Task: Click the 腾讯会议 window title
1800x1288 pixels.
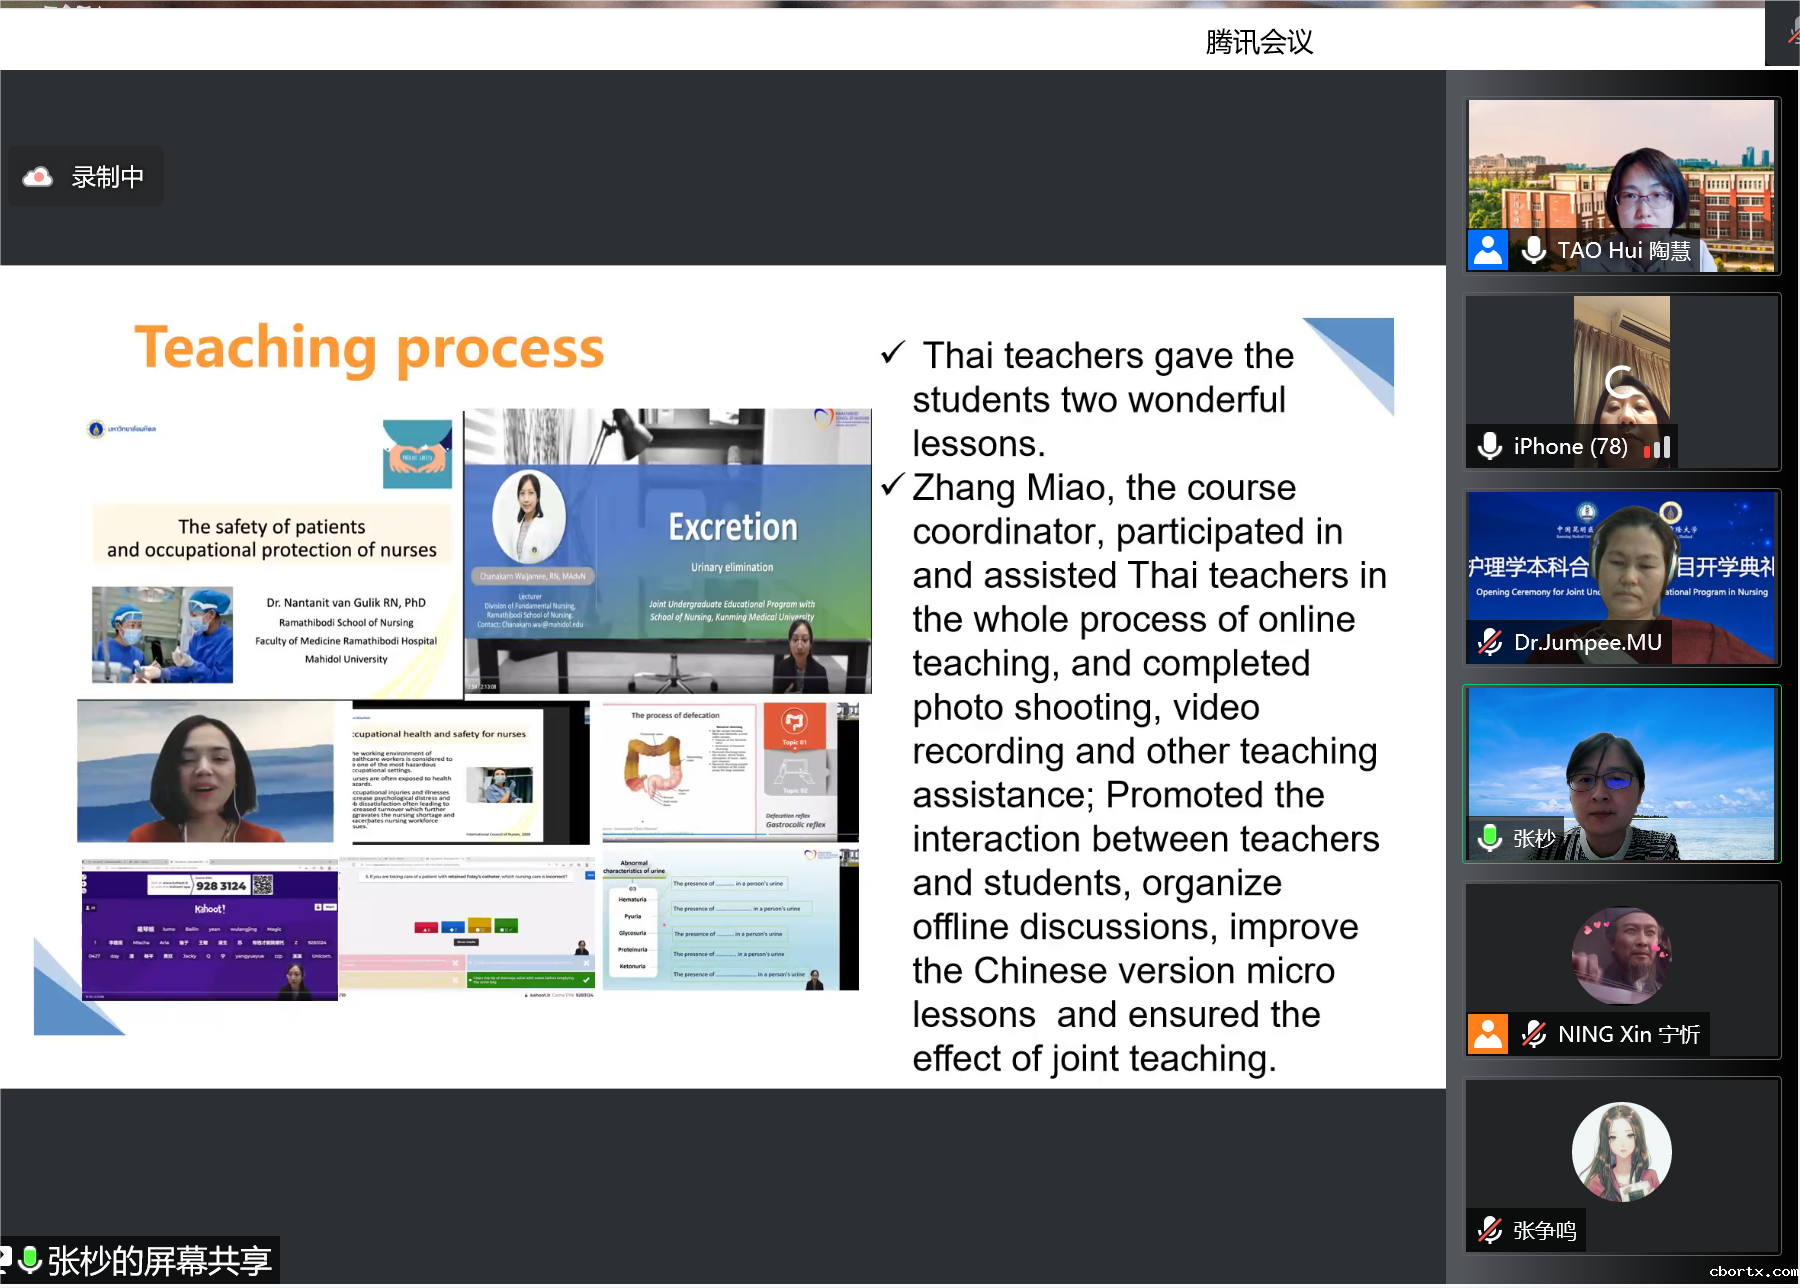Action: point(1258,42)
